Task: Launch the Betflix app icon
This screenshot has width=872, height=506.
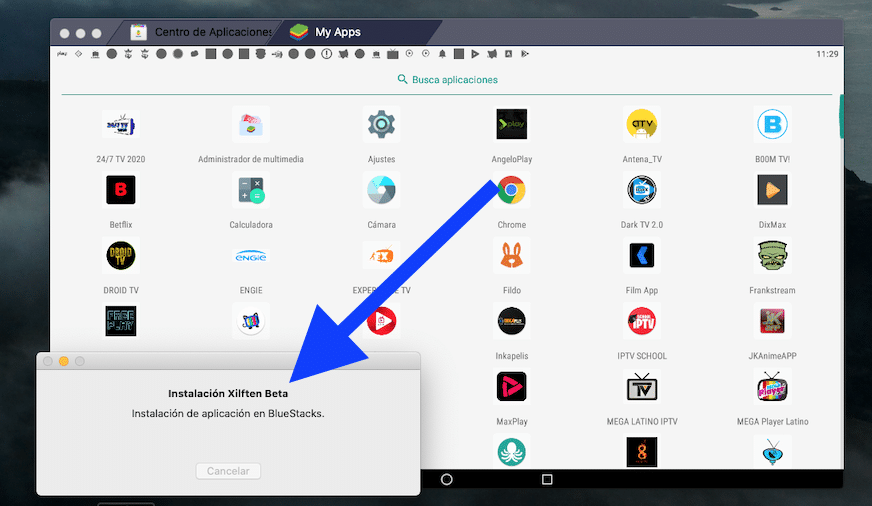Action: coord(120,190)
